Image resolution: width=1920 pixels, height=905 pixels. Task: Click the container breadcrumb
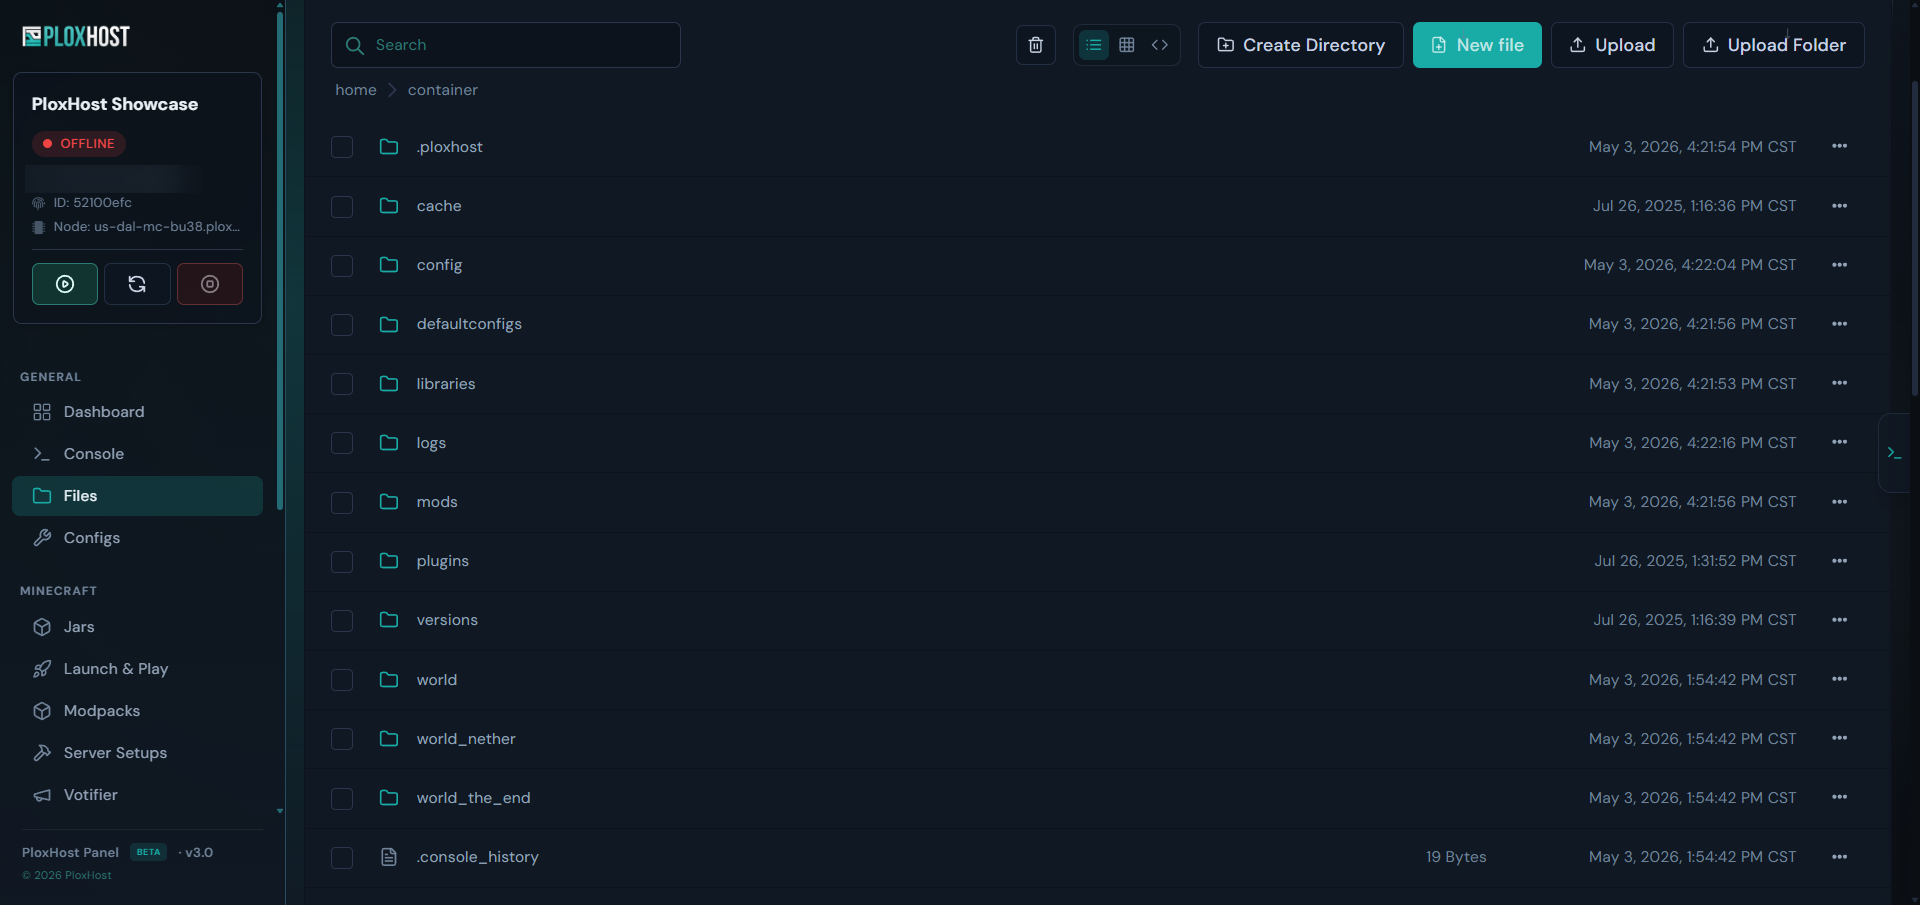click(443, 90)
